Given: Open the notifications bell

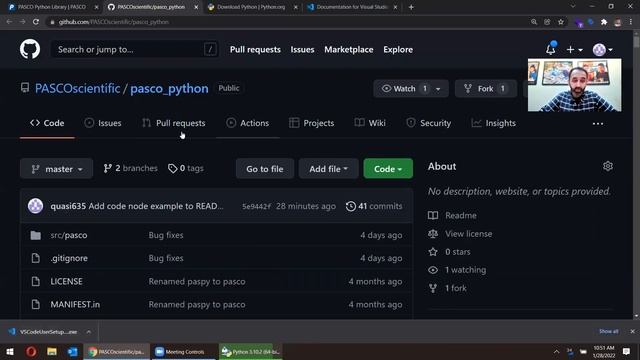Looking at the screenshot, I should pyautogui.click(x=551, y=49).
